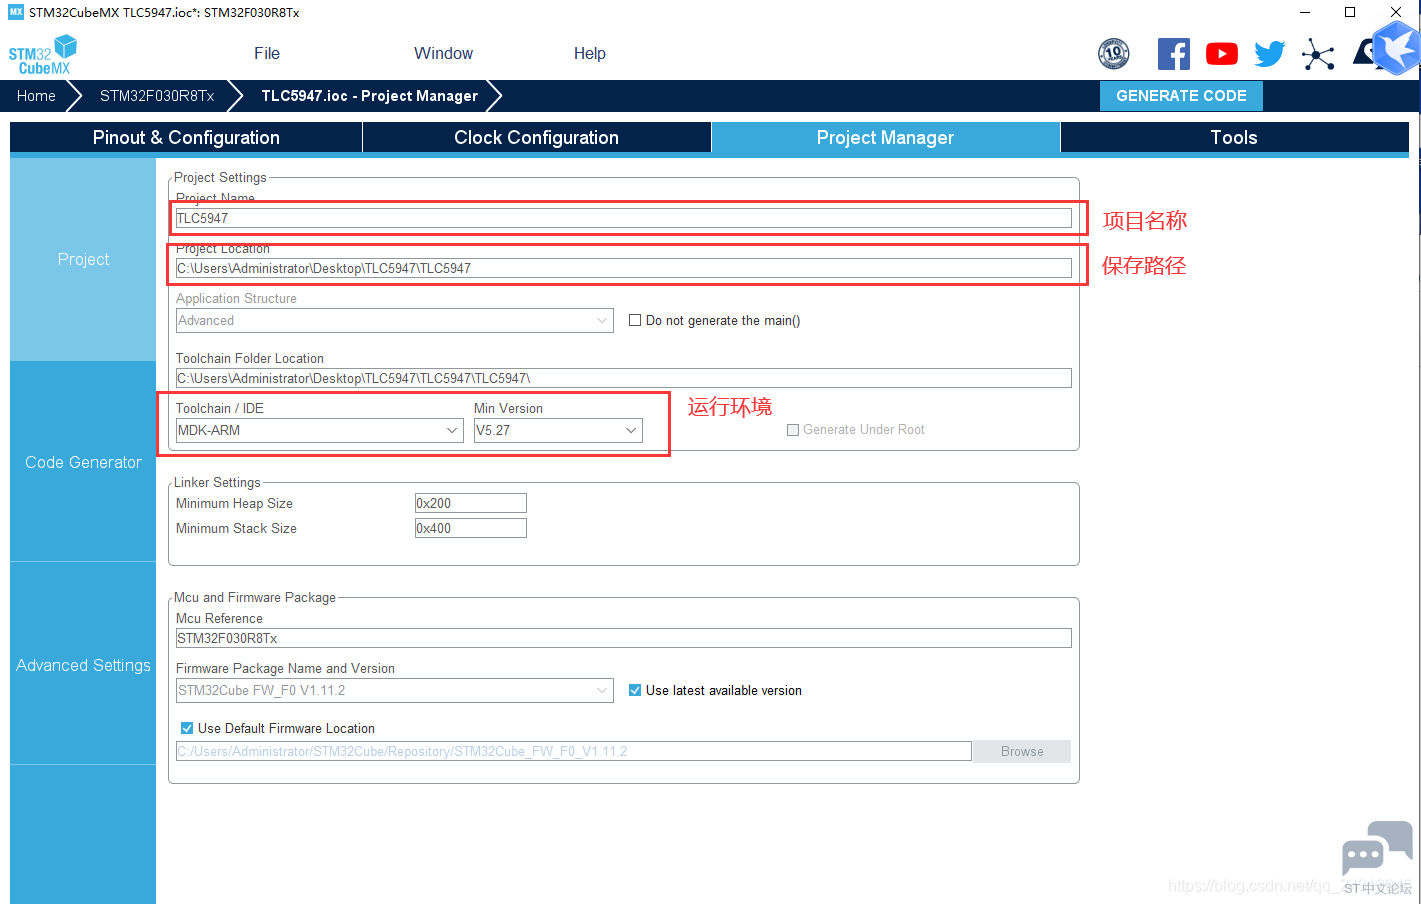Click the Project Name input field

click(x=624, y=218)
